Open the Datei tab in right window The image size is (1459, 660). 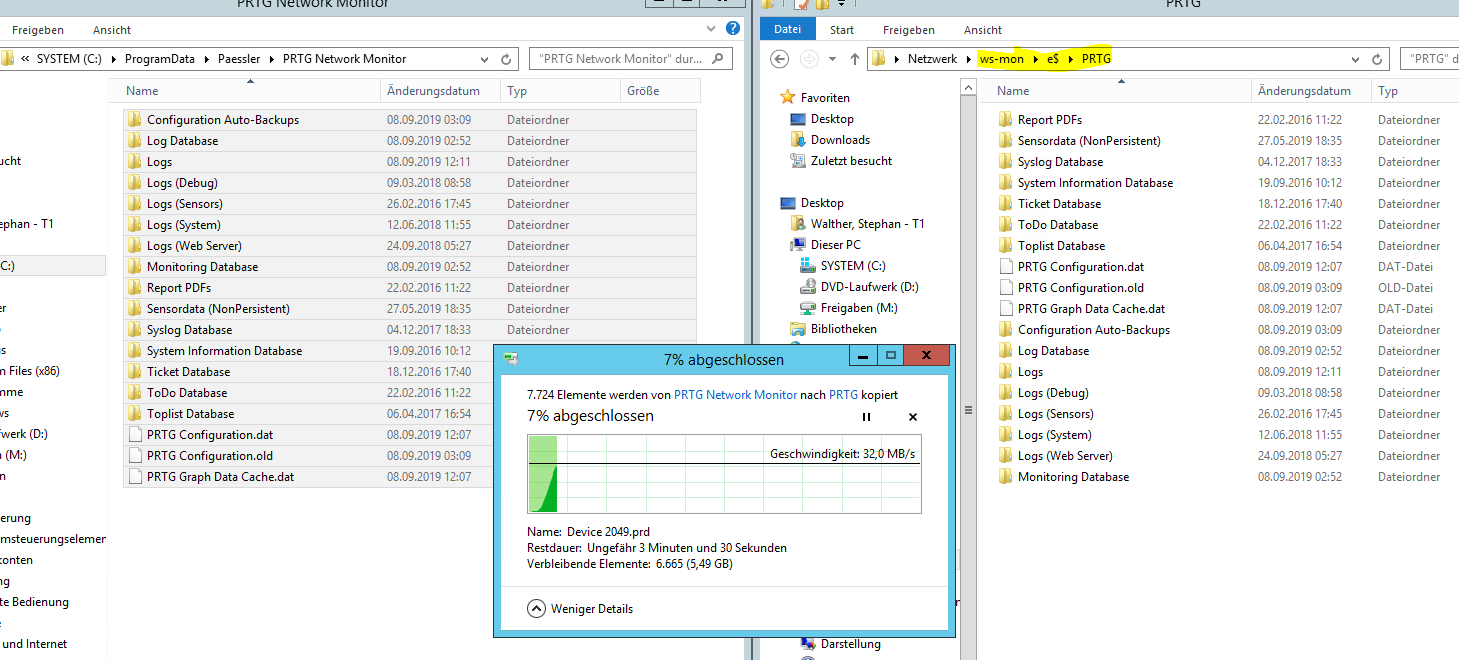(x=788, y=29)
